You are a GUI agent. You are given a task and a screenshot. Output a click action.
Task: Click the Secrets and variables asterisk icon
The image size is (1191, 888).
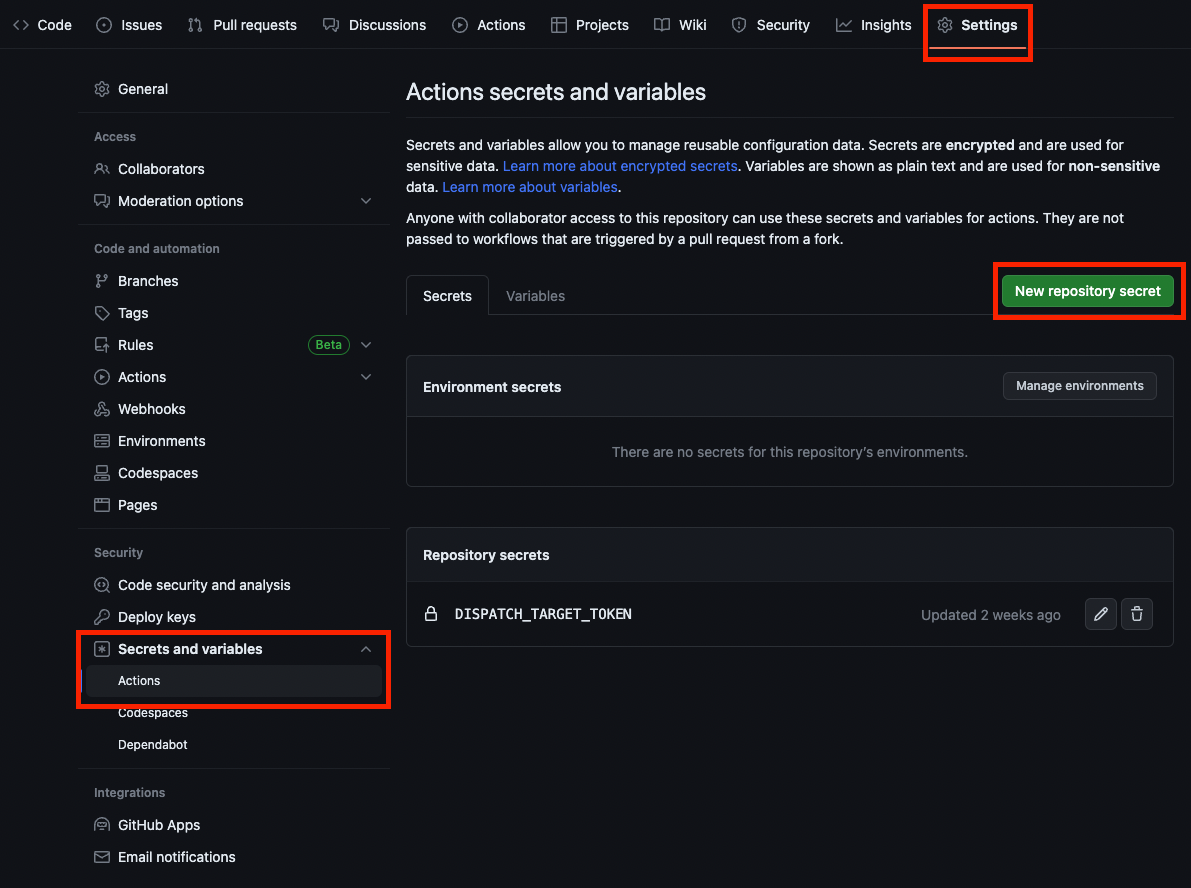[x=102, y=649]
